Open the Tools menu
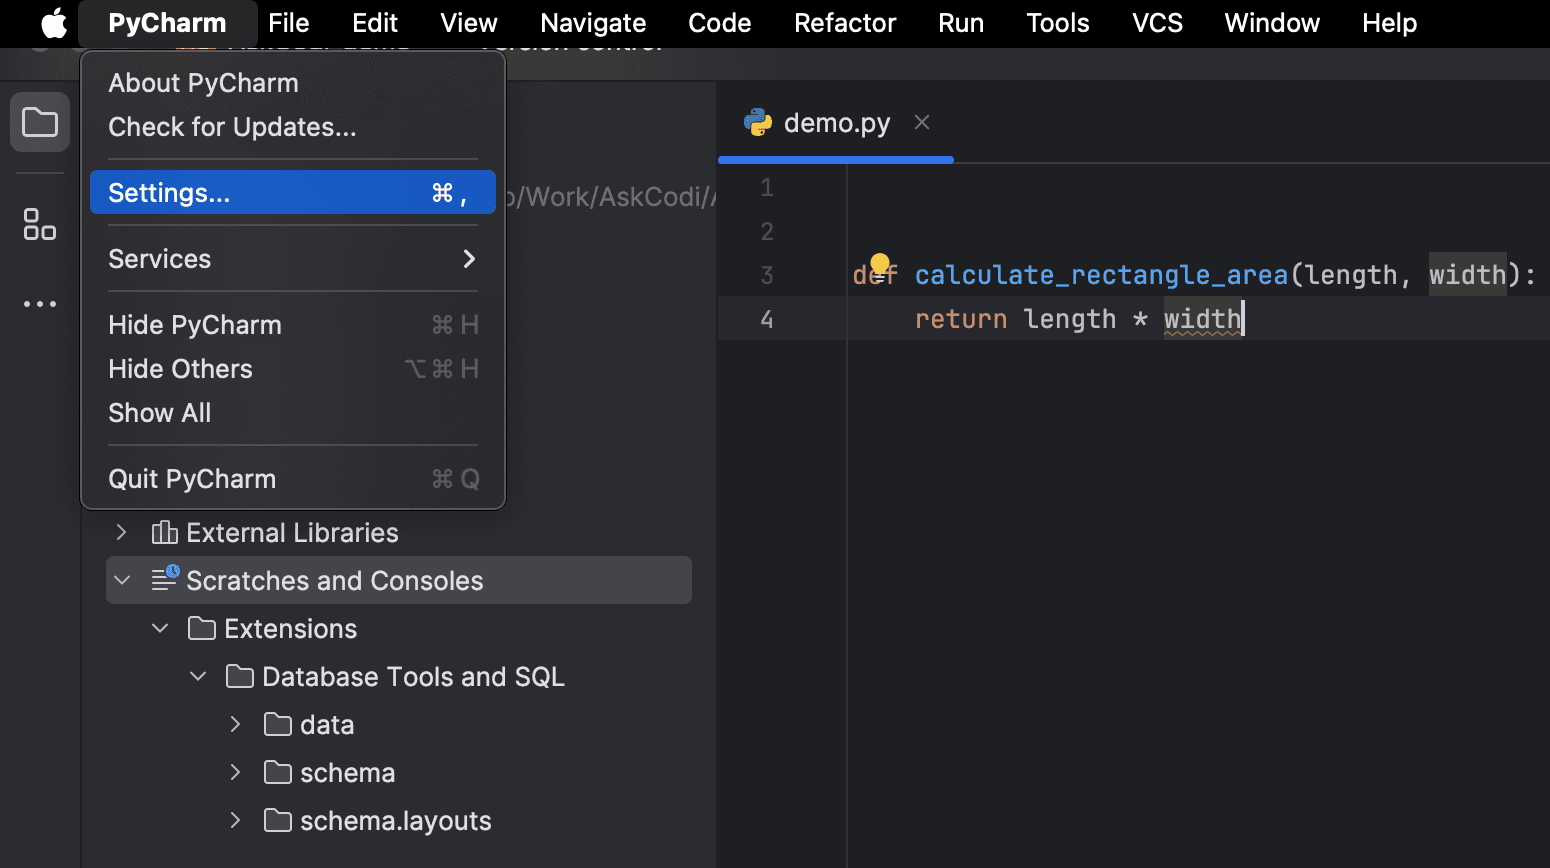 point(1058,23)
